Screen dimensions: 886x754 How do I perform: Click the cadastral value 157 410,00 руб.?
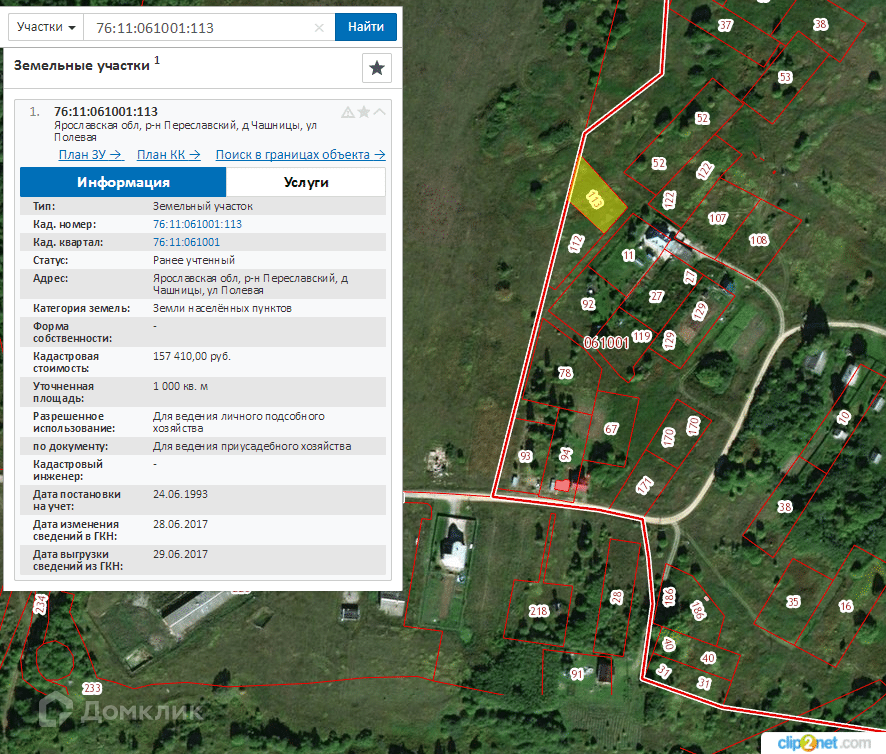tap(192, 356)
